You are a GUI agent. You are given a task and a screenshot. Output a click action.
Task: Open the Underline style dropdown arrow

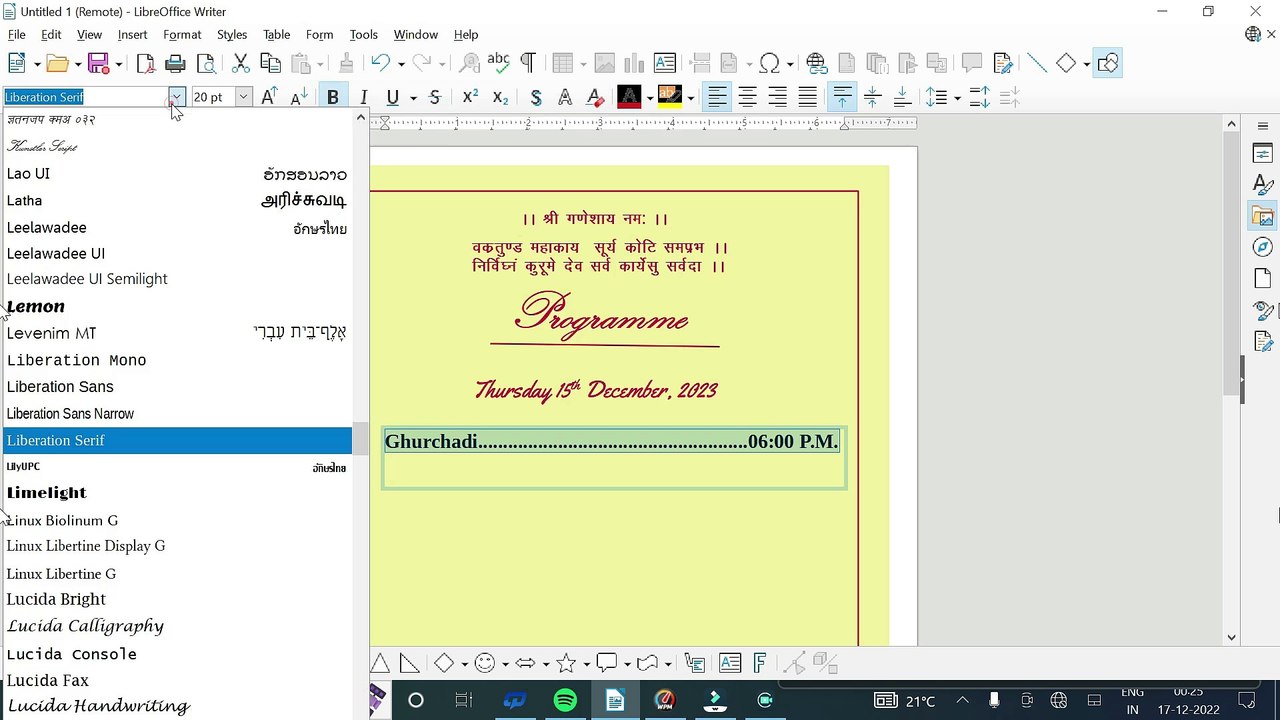coord(413,97)
